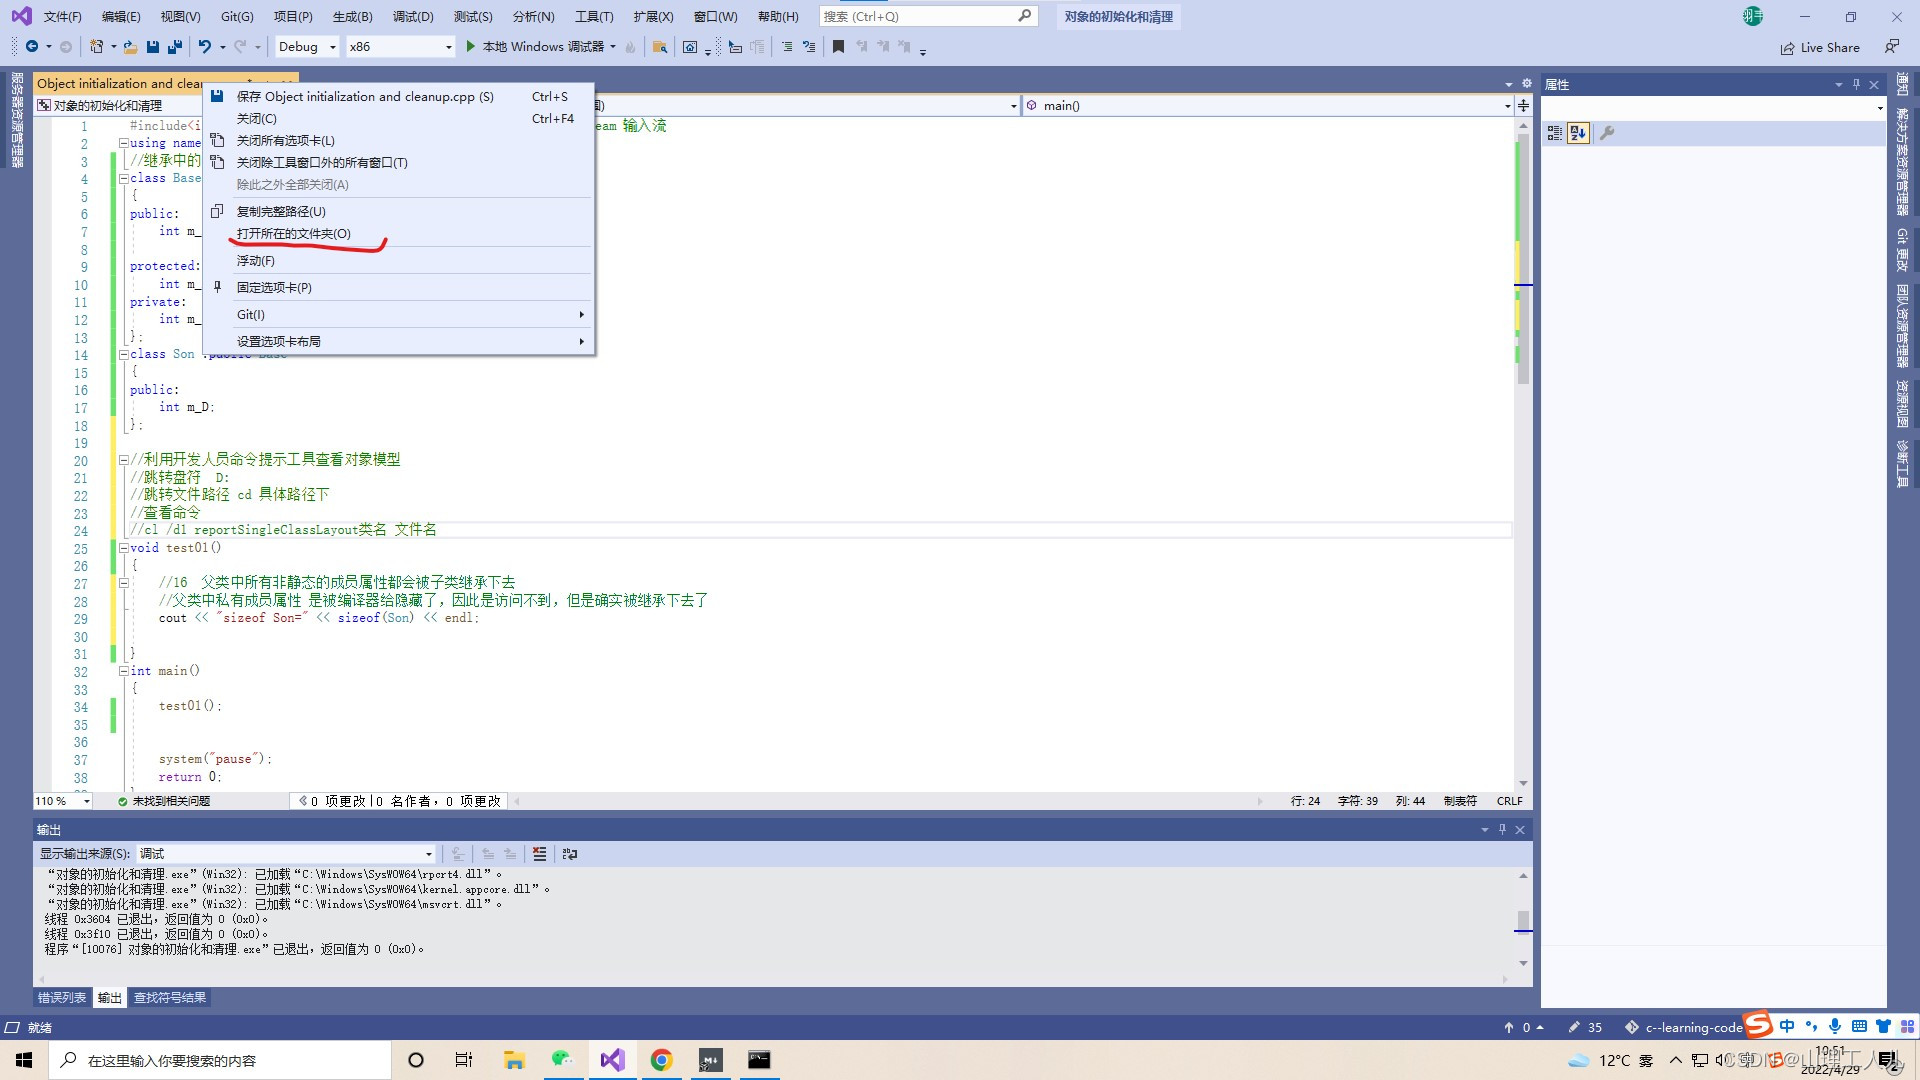Open the 显示输出来源 dropdown showing 调试
This screenshot has height=1080, width=1920.
point(428,853)
